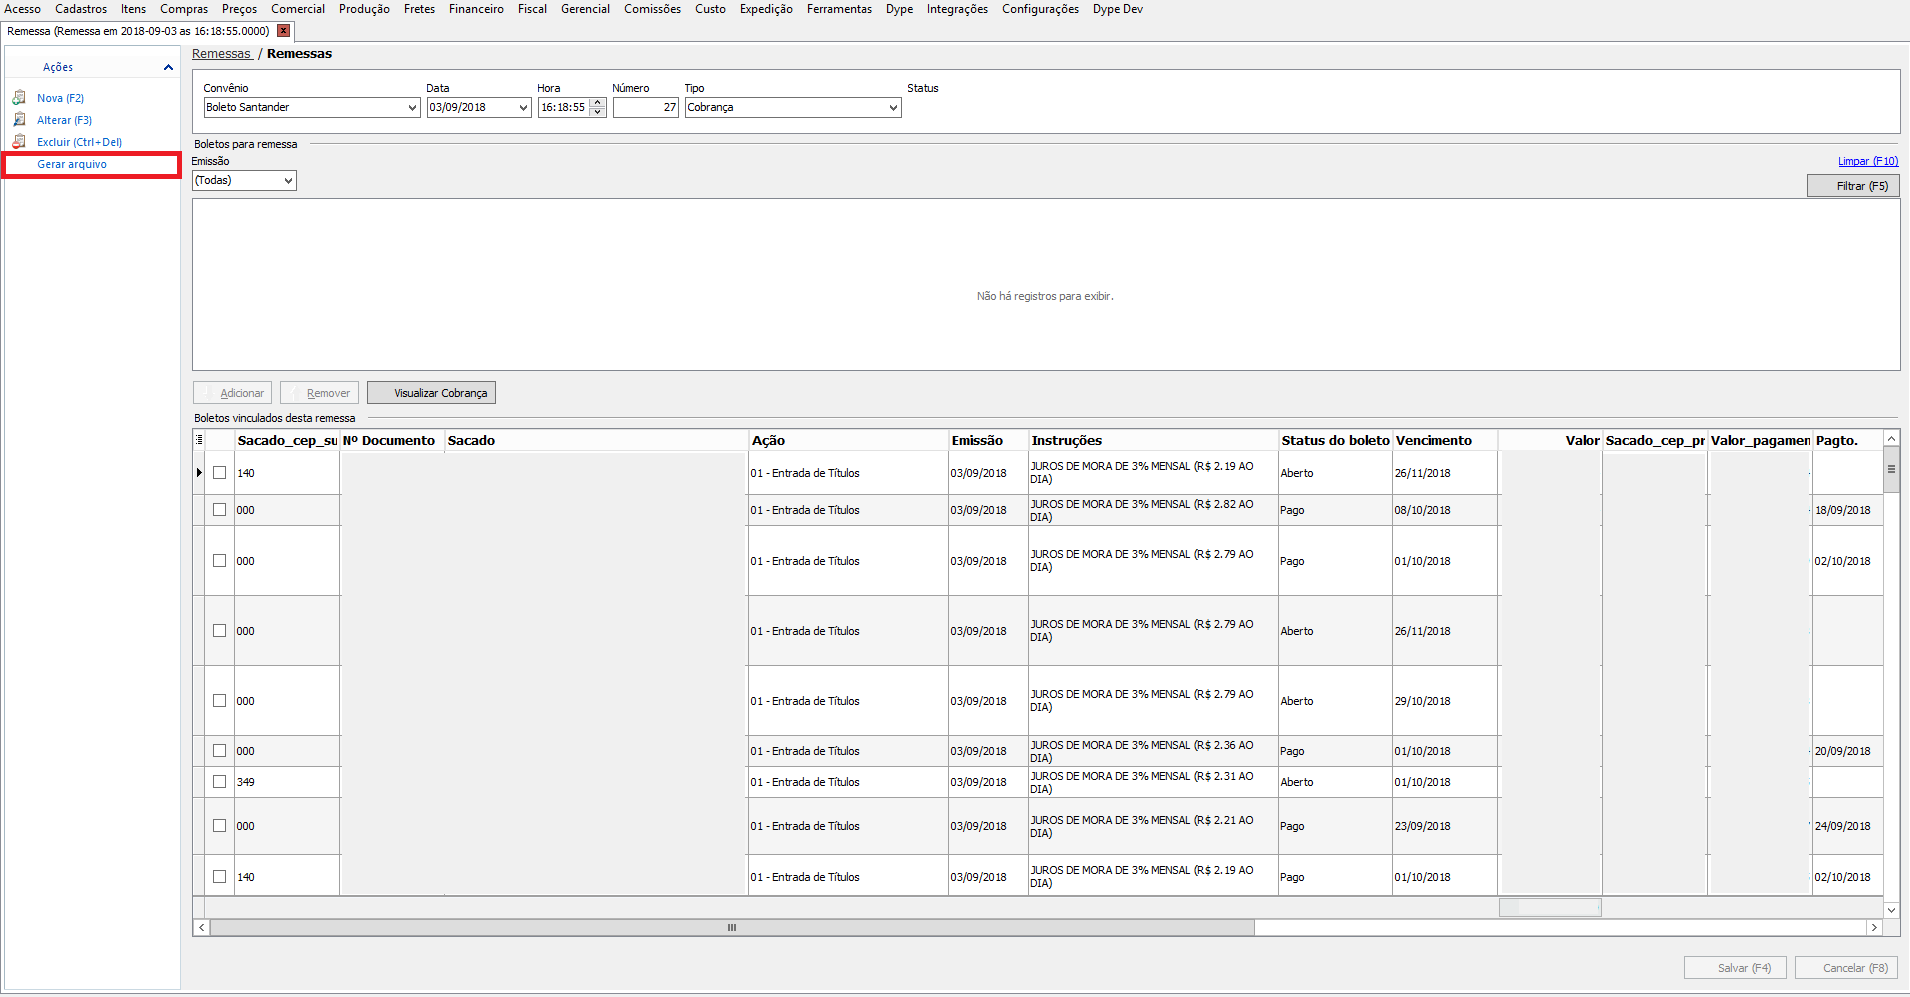
Task: Open the grid column chooser icon
Action: pyautogui.click(x=199, y=440)
